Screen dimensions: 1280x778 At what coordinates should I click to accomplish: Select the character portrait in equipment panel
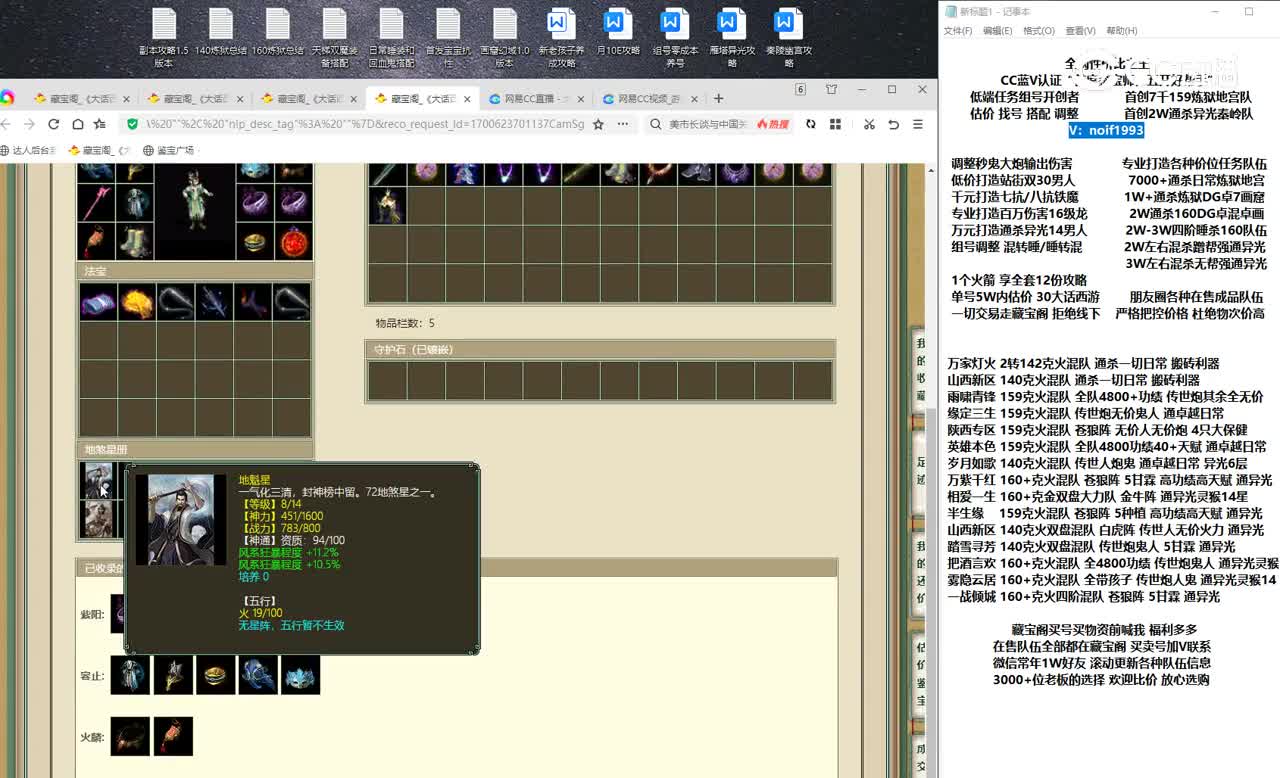click(195, 213)
